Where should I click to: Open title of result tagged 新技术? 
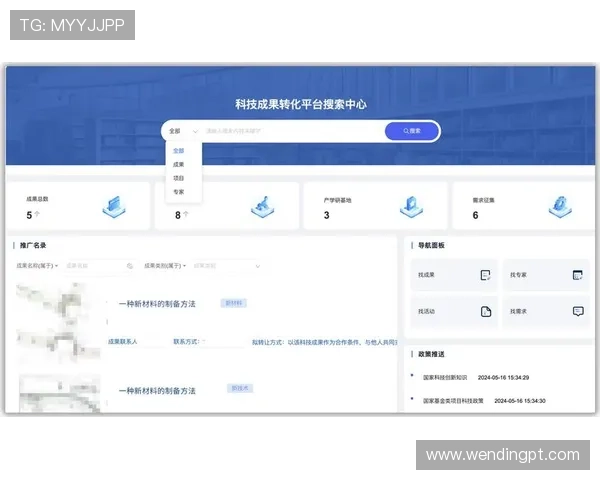pyautogui.click(x=157, y=391)
